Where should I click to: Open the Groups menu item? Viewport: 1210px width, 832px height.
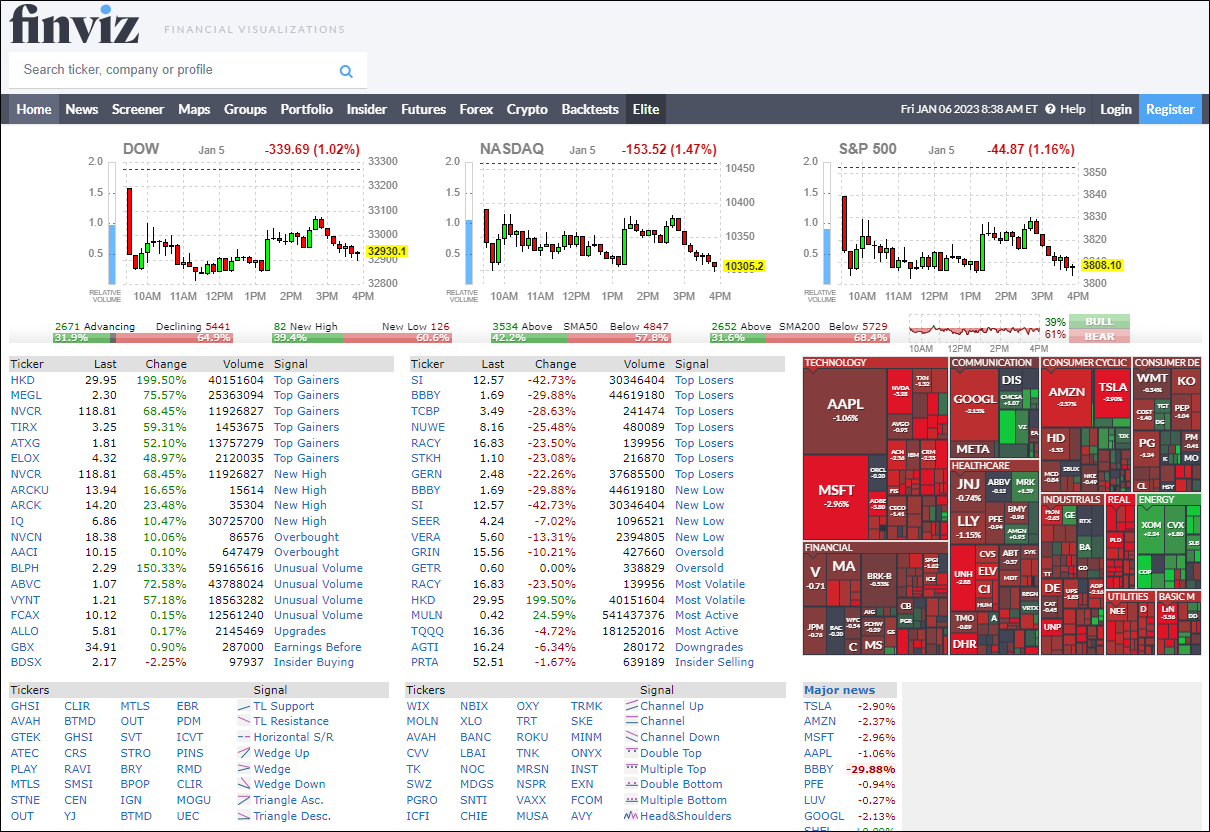(x=245, y=109)
